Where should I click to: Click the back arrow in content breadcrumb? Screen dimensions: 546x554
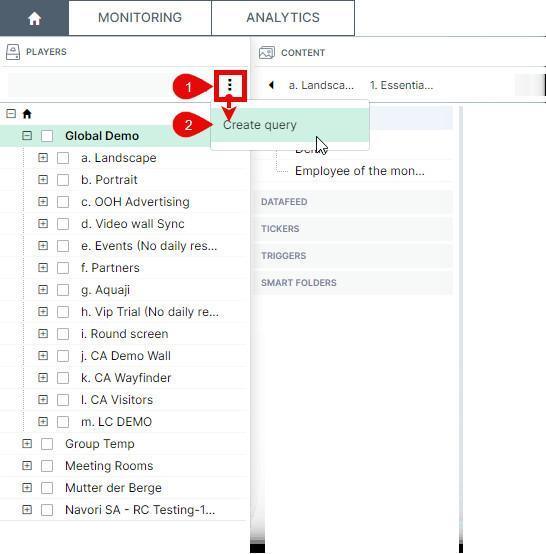pos(271,85)
